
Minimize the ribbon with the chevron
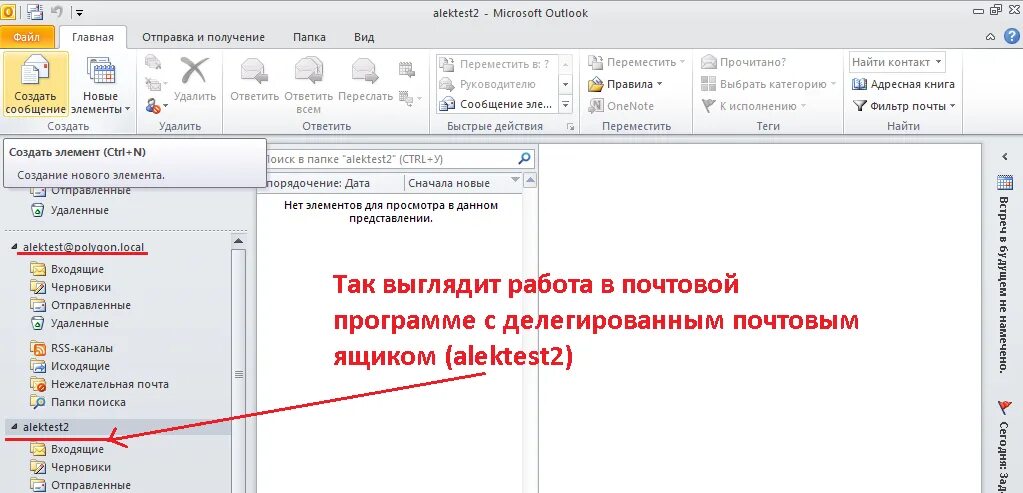991,37
